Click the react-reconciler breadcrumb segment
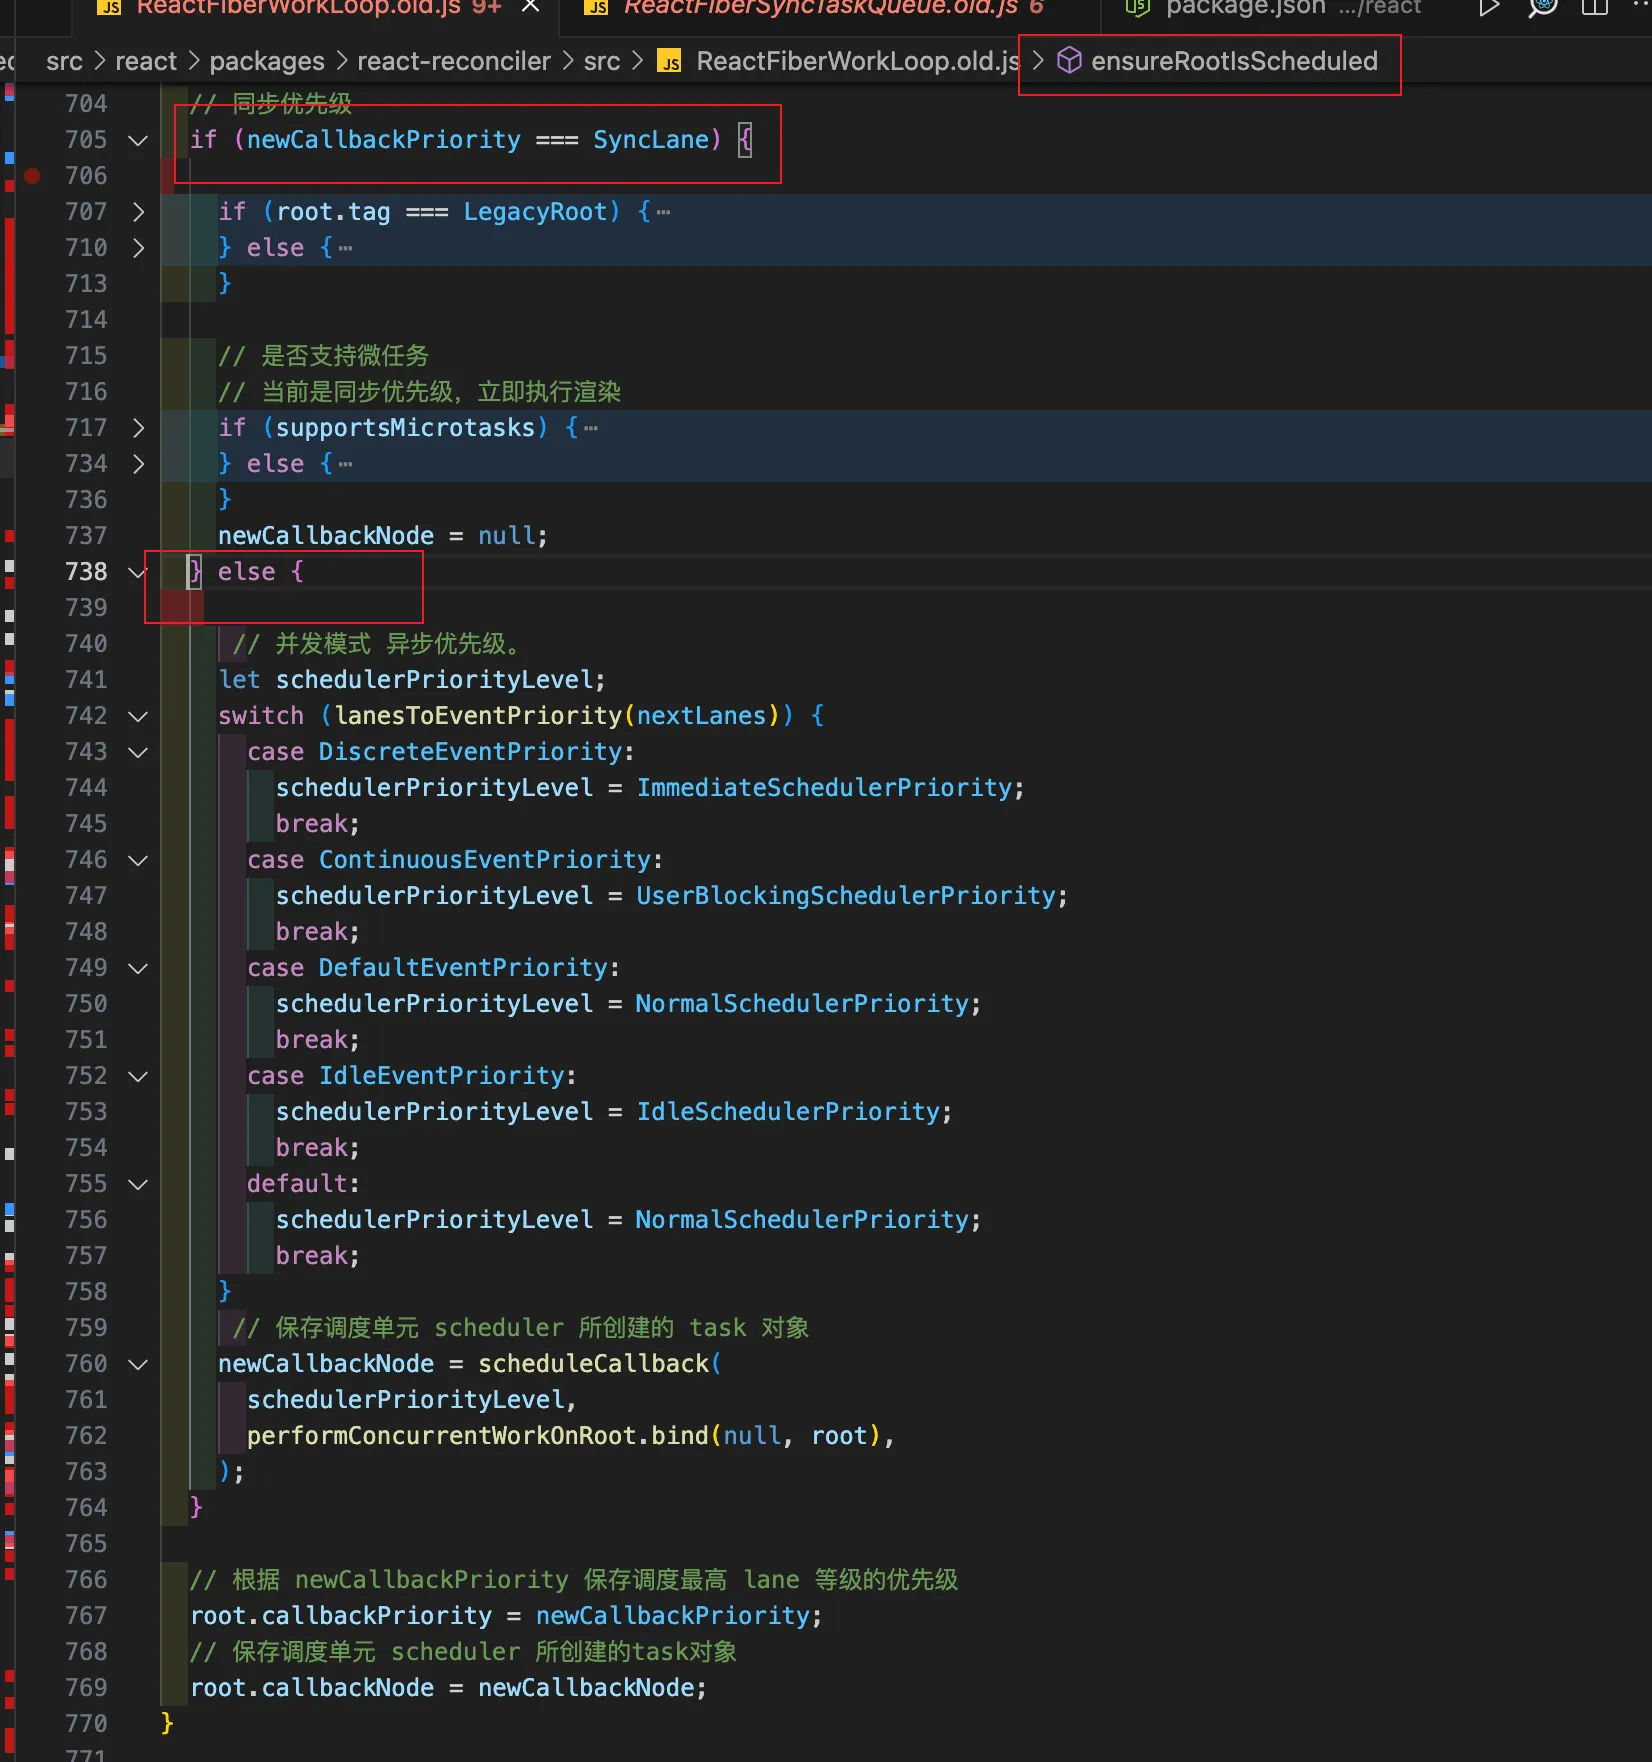Screen dimensions: 1652x1762 click(453, 62)
